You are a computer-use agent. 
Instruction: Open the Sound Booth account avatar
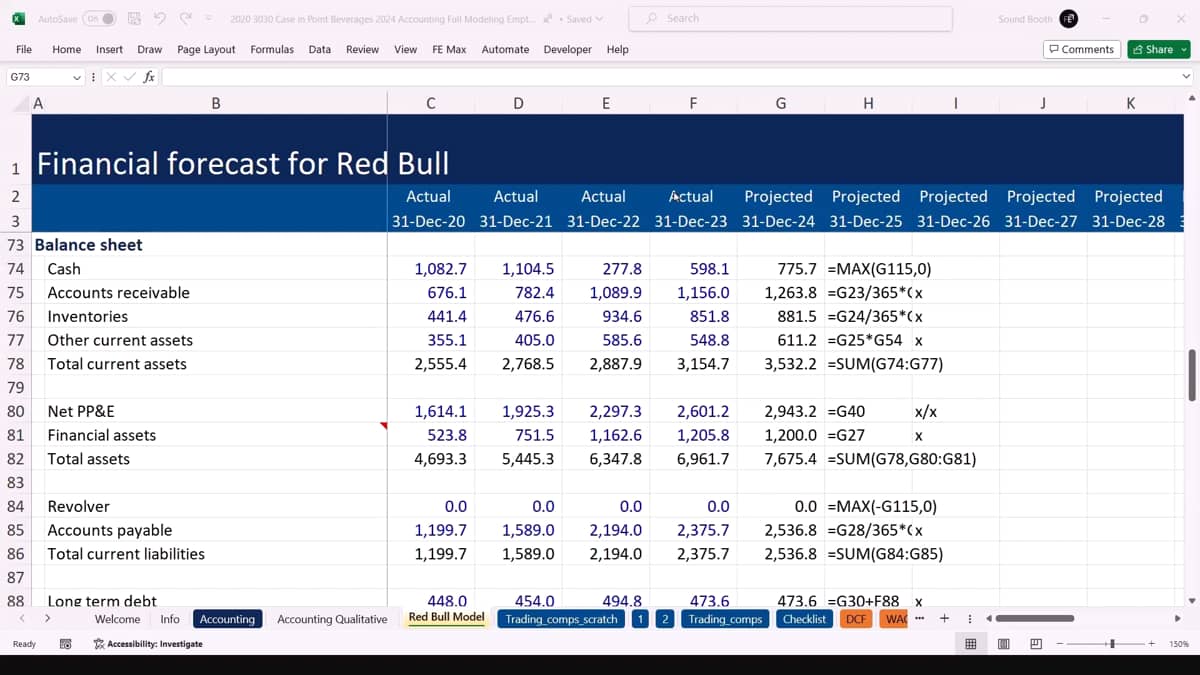point(1069,19)
